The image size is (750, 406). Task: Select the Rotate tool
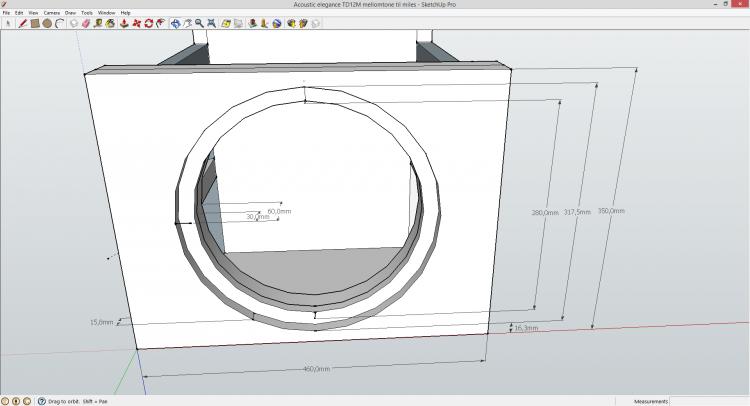[x=148, y=23]
